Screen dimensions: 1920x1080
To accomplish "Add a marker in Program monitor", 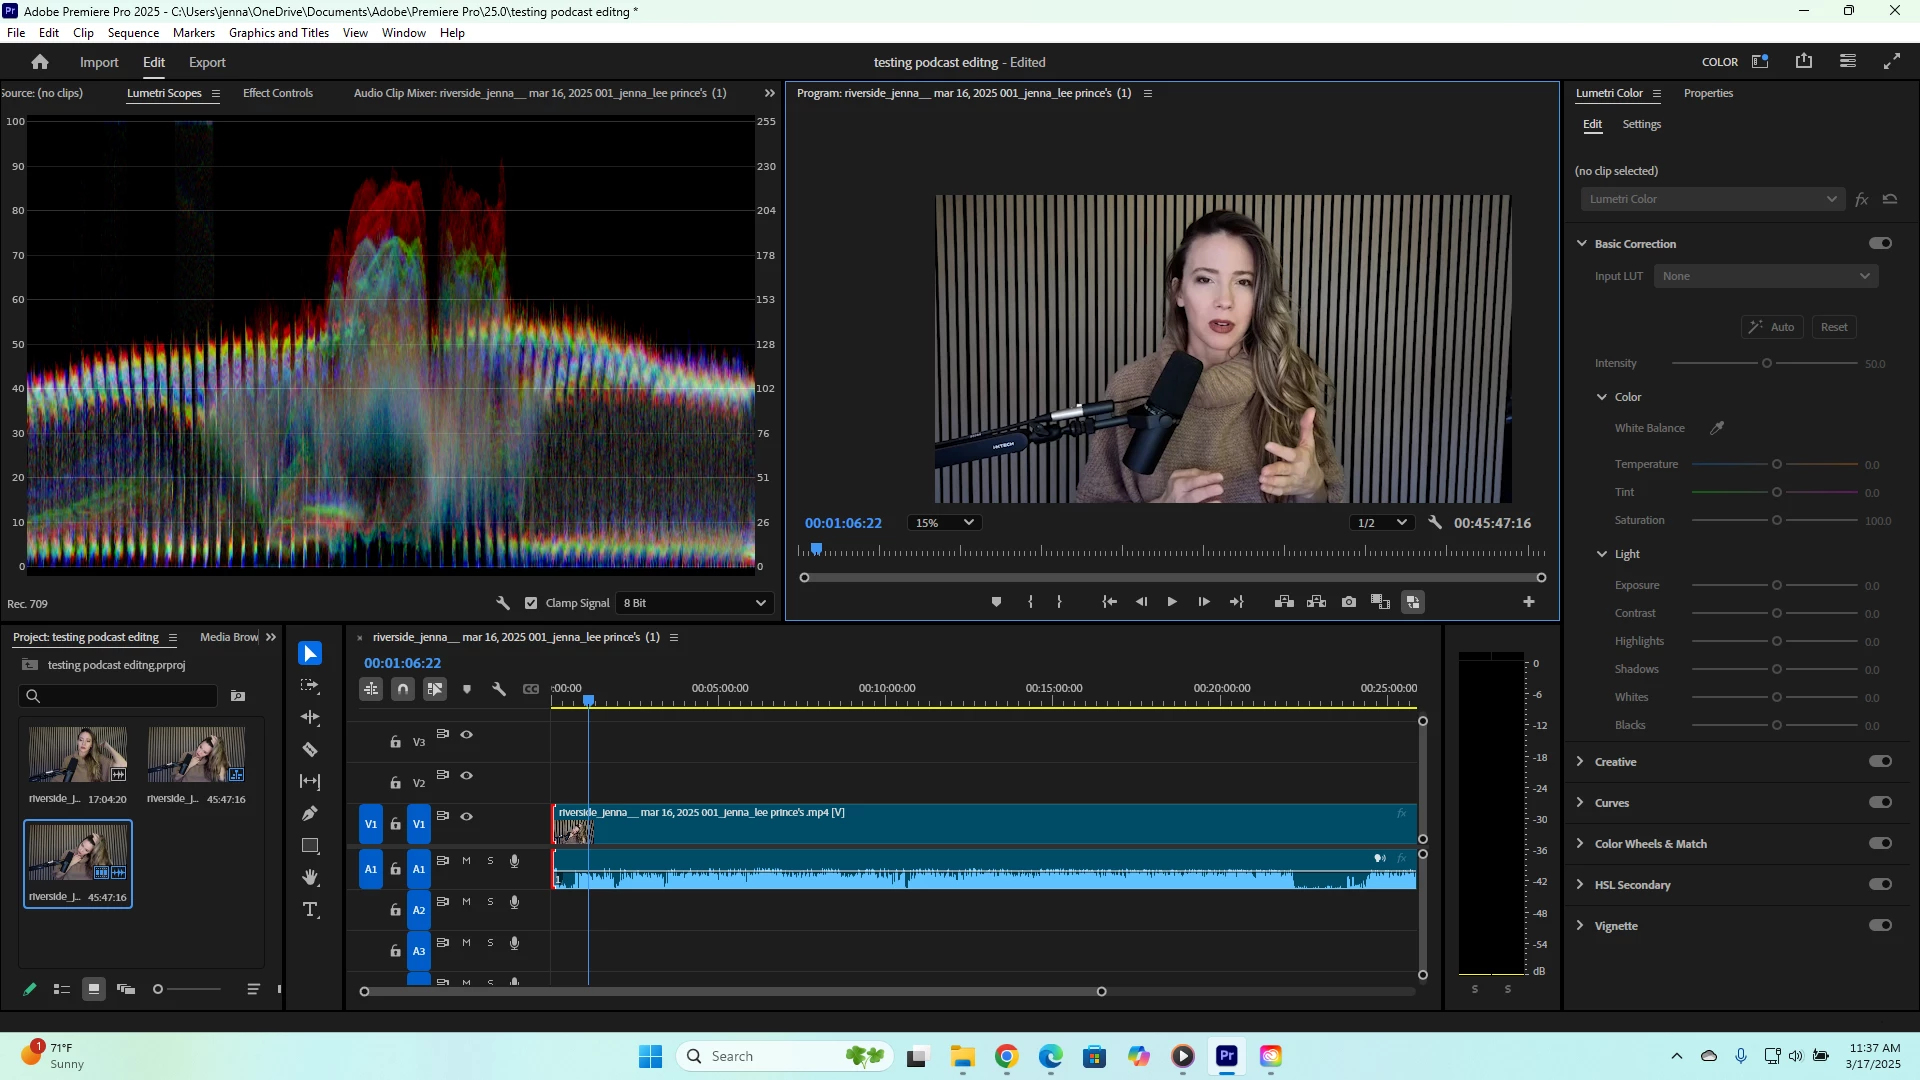I will pyautogui.click(x=996, y=602).
